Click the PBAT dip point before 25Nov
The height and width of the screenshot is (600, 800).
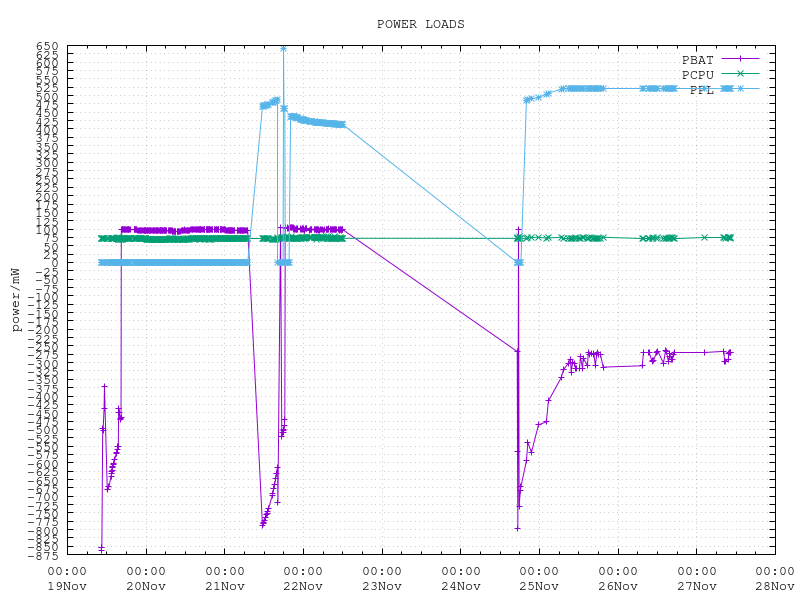[517, 528]
